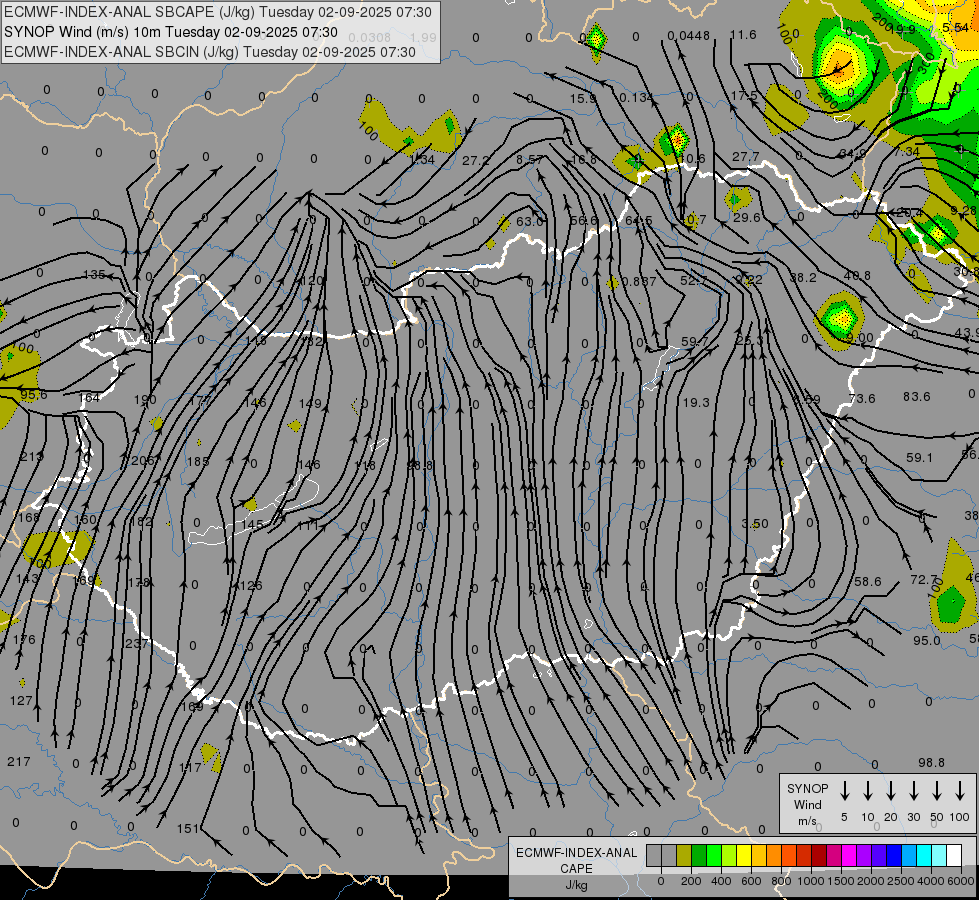Image resolution: width=979 pixels, height=900 pixels.
Task: Click the 20 m/s wind arrow in legend
Action: tap(890, 791)
